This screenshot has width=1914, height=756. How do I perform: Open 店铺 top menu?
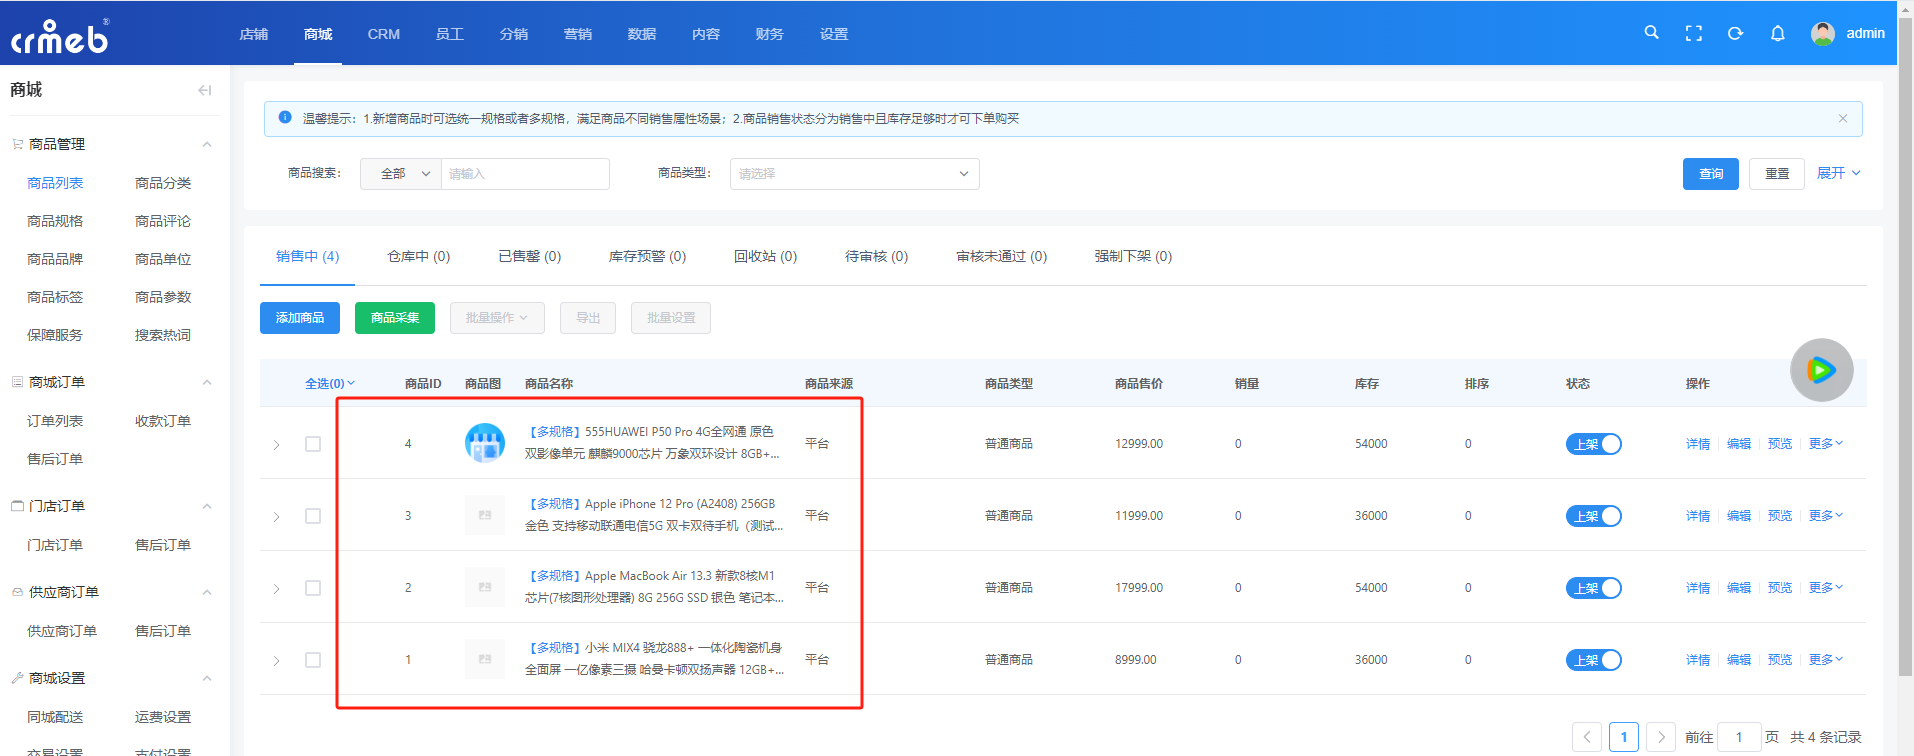click(x=254, y=34)
